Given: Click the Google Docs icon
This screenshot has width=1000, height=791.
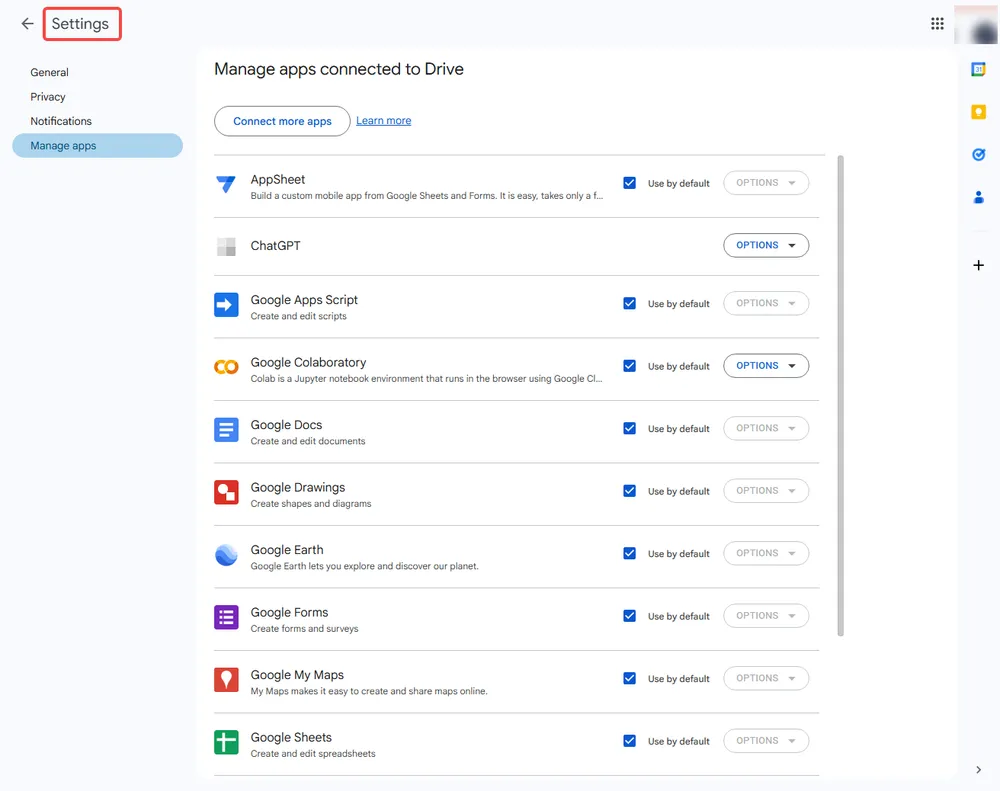Looking at the screenshot, I should (226, 430).
